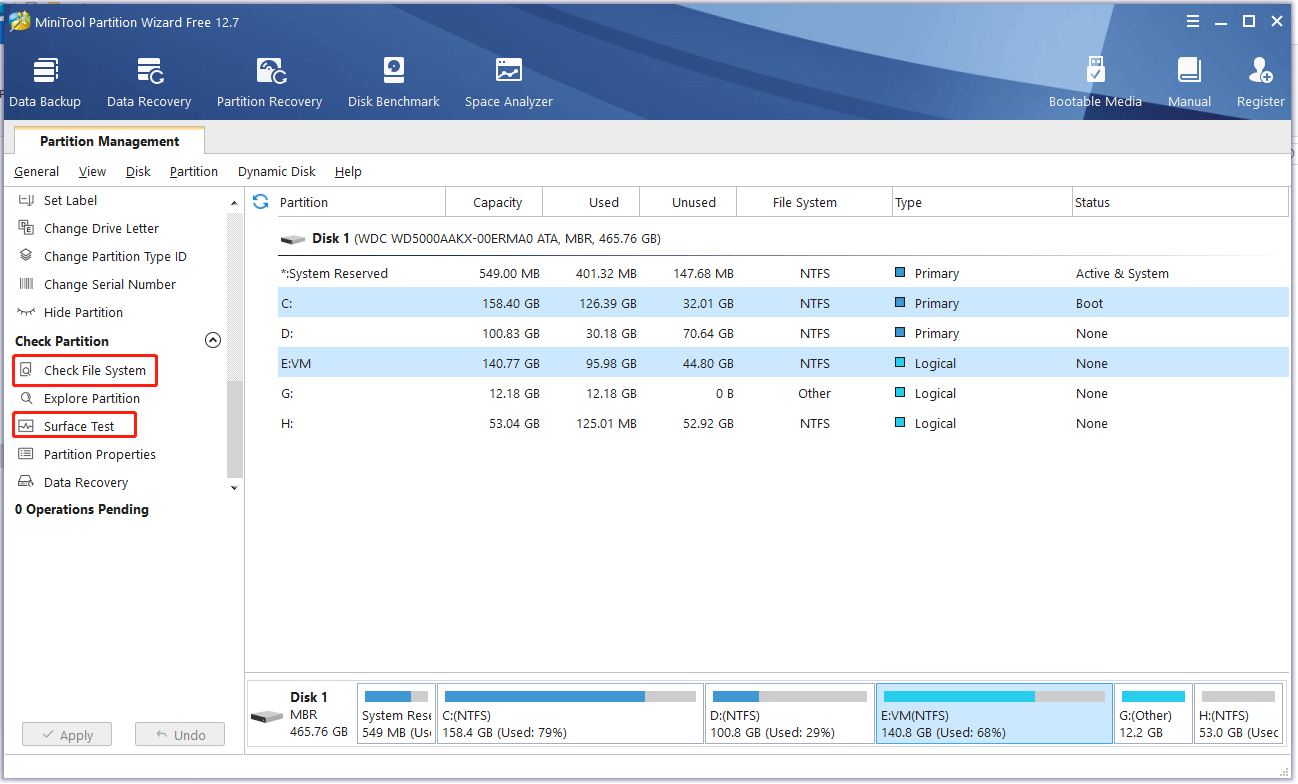This screenshot has height=784, width=1298.
Task: Click Hide Partition action
Action: [x=83, y=313]
